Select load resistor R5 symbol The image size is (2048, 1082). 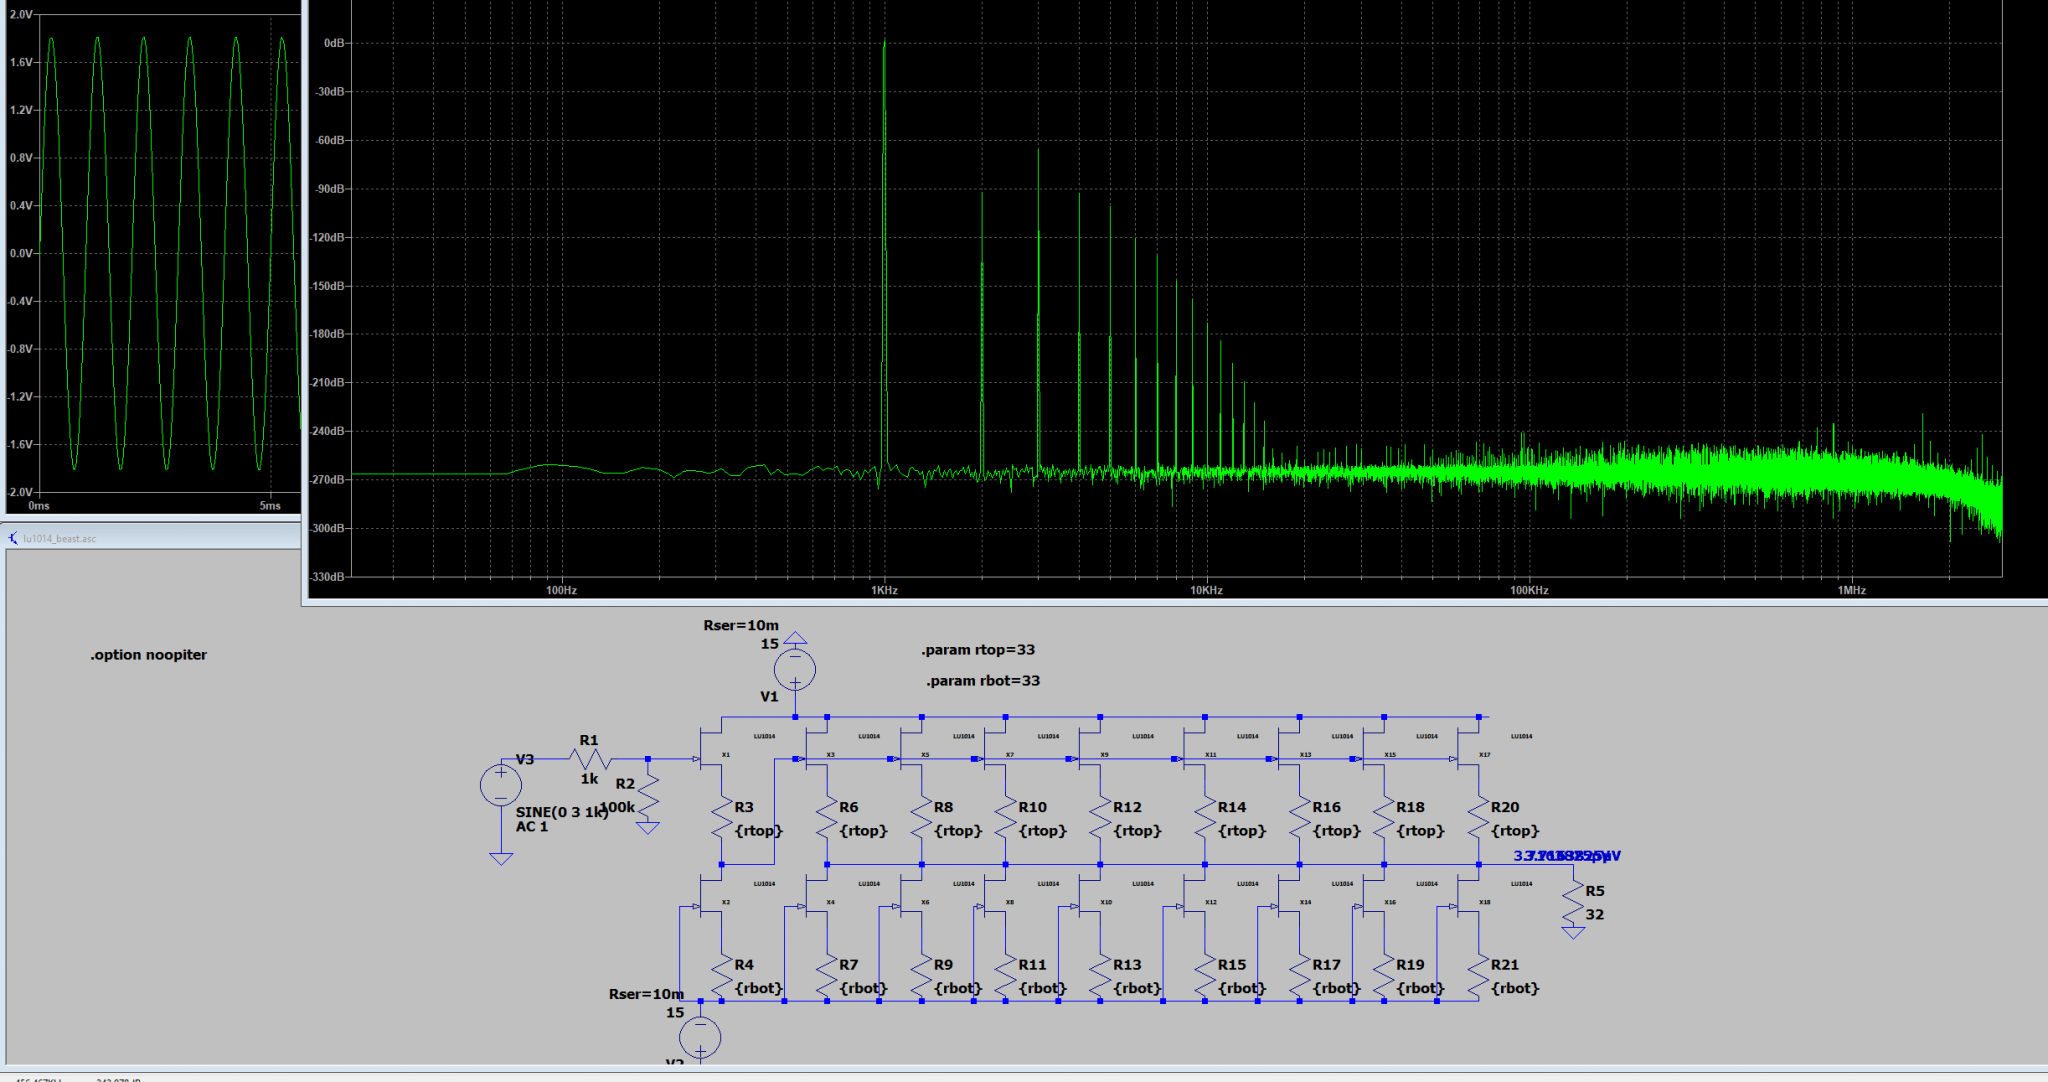coord(1573,903)
